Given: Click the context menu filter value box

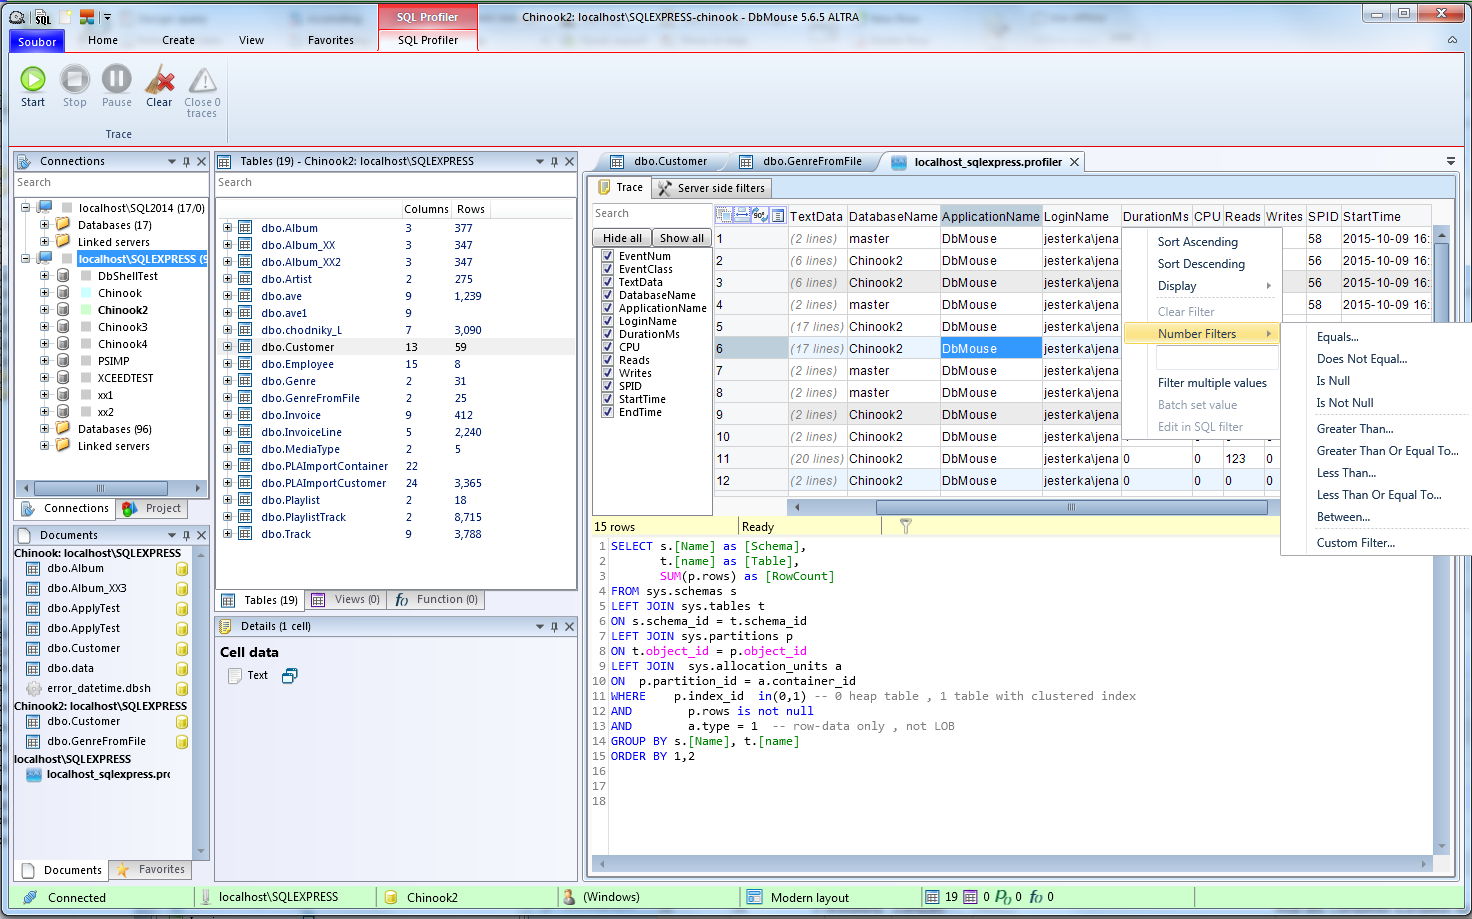Looking at the screenshot, I should click(1217, 358).
